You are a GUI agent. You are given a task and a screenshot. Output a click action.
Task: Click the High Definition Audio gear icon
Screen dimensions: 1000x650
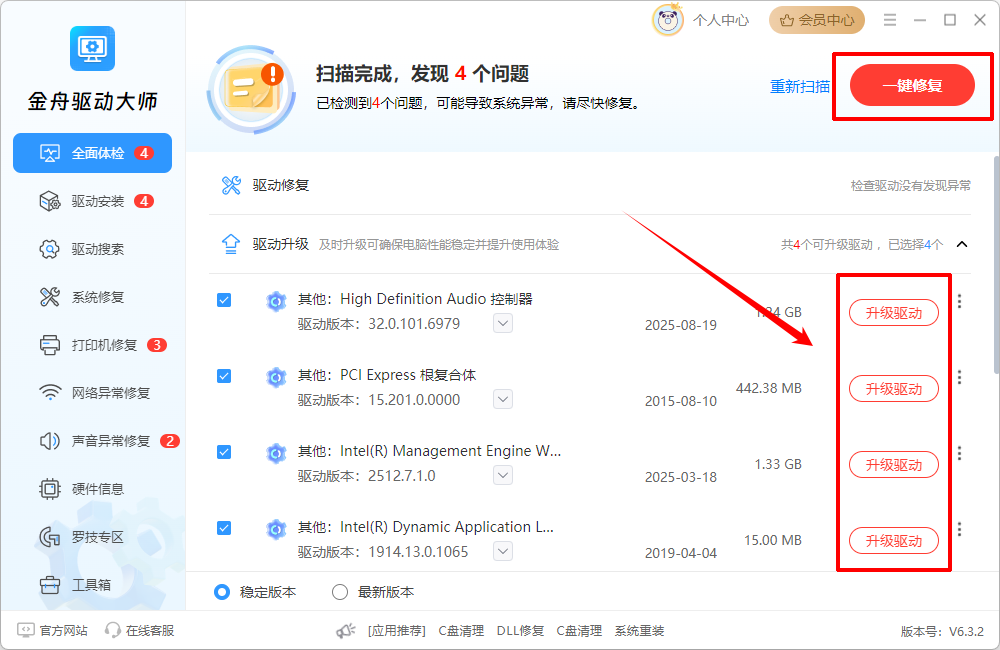click(x=276, y=301)
